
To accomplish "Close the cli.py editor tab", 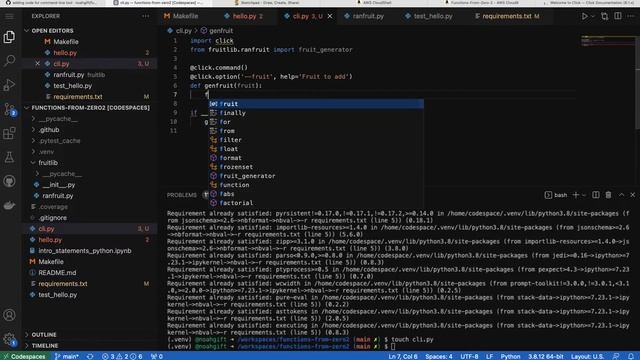I will 330,16.
